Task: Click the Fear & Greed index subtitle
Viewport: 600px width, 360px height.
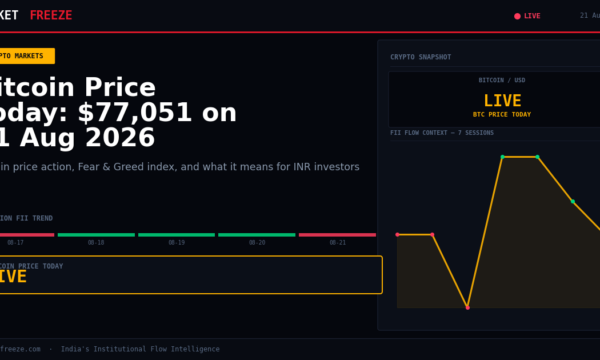Action: tap(179, 167)
